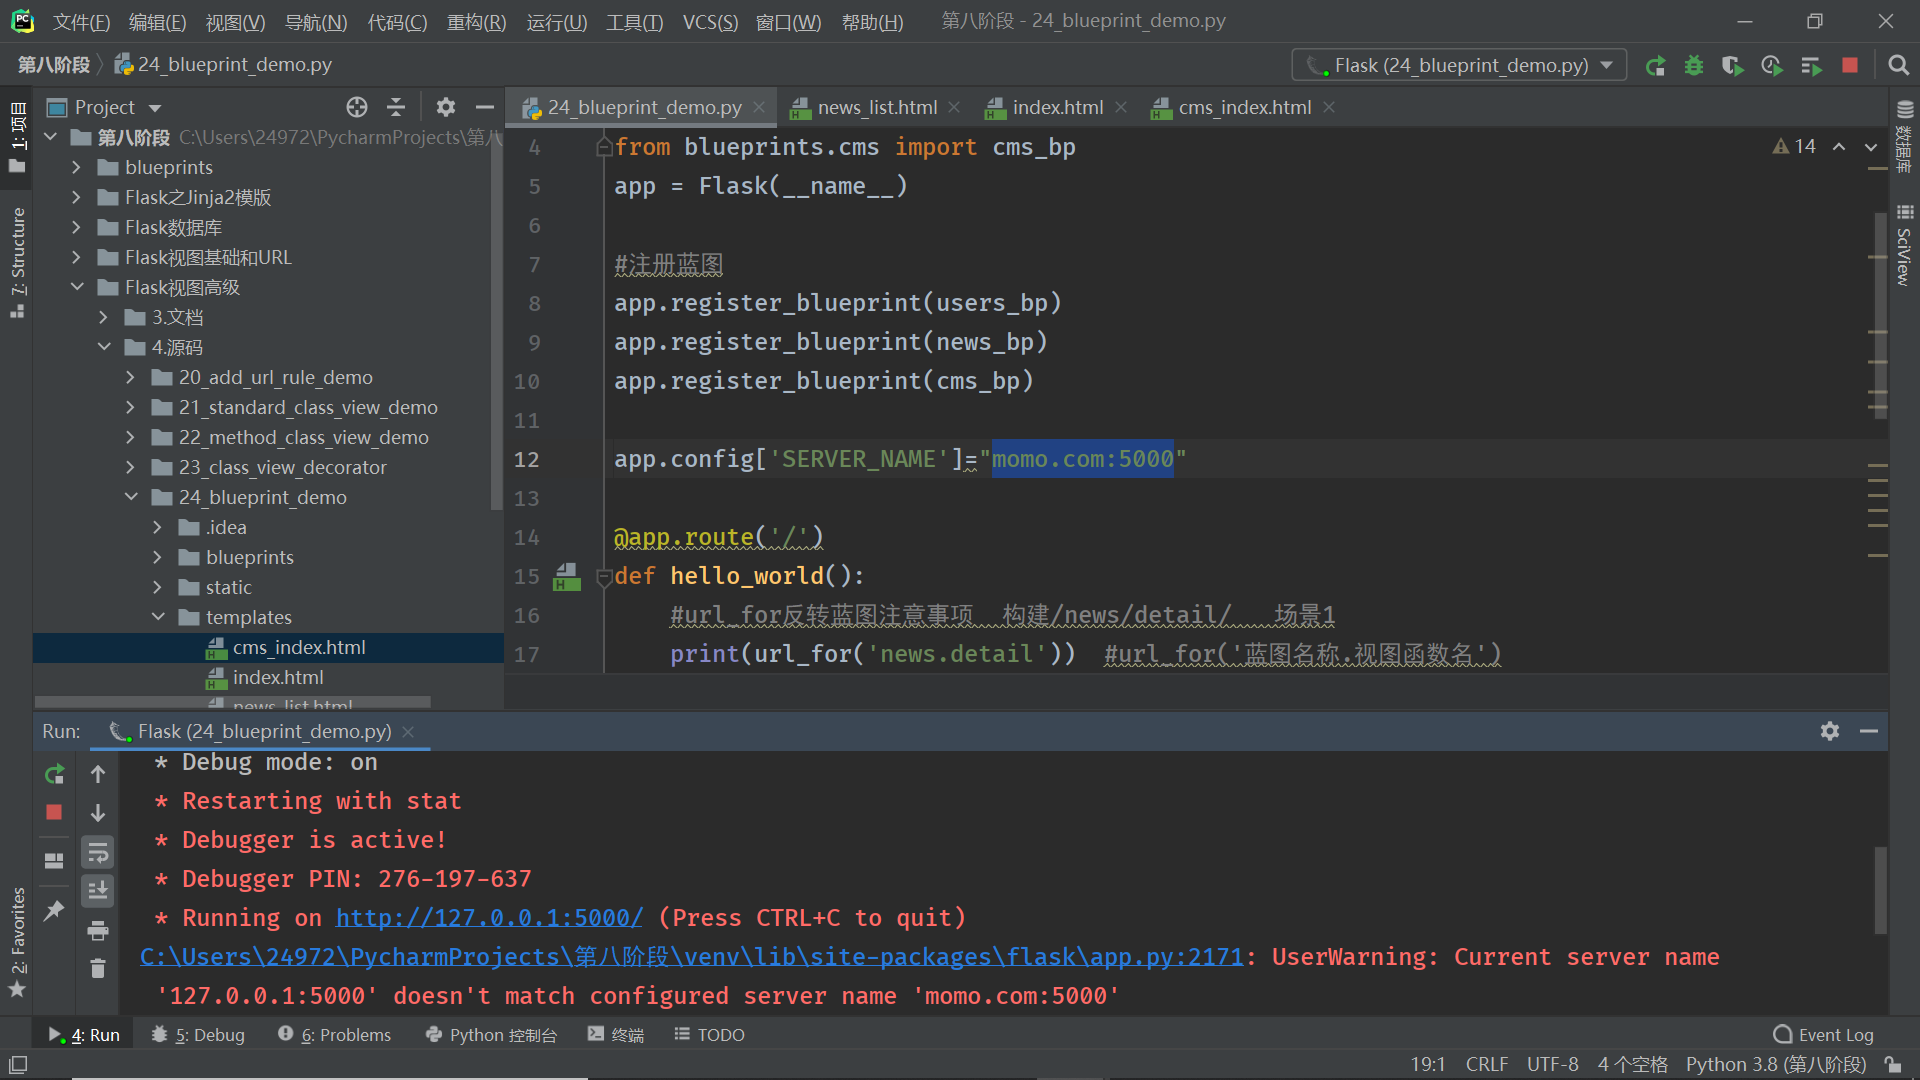The height and width of the screenshot is (1080, 1920).
Task: Move up the stack trace arrow
Action: click(98, 774)
